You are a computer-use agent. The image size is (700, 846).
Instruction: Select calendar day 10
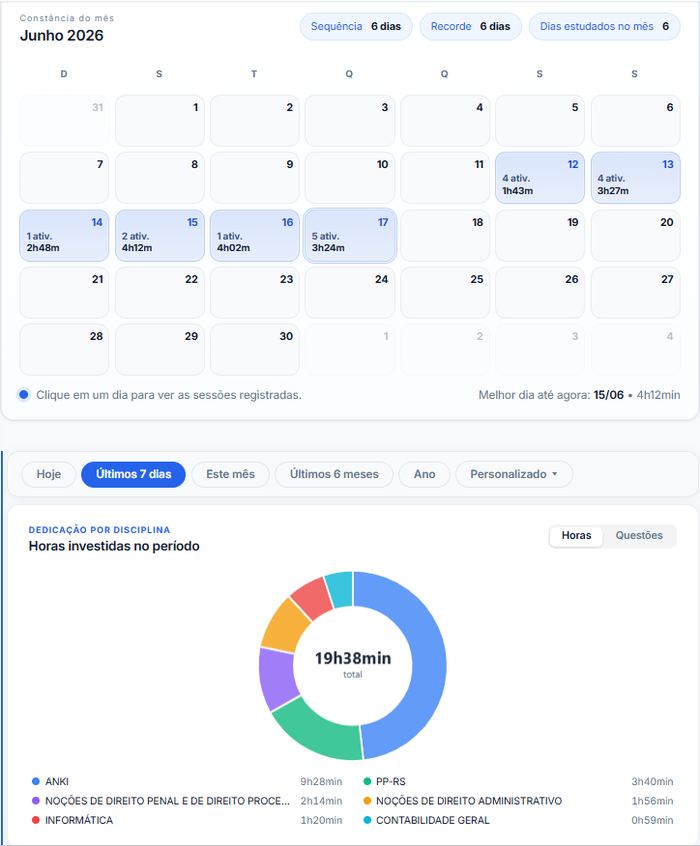point(350,178)
